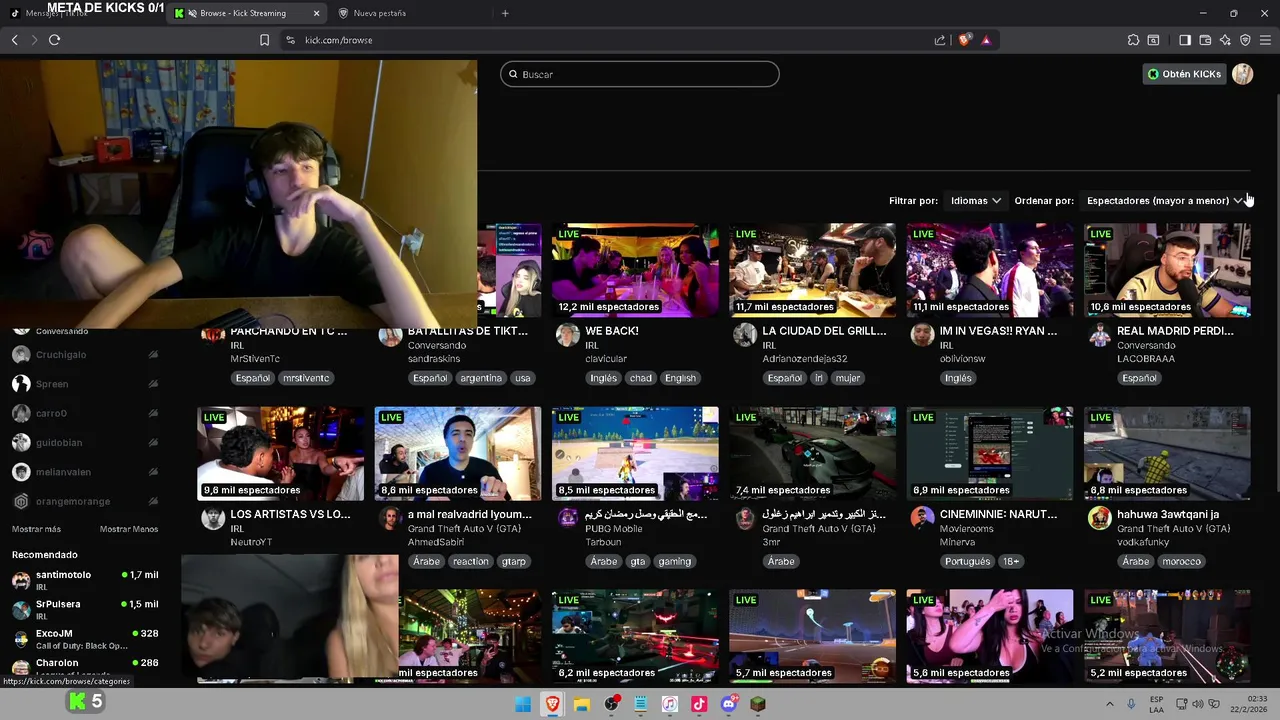Screen dimensions: 1280x720
Task: Click Mostrar más in the sidebar
Action: pyautogui.click(x=36, y=529)
